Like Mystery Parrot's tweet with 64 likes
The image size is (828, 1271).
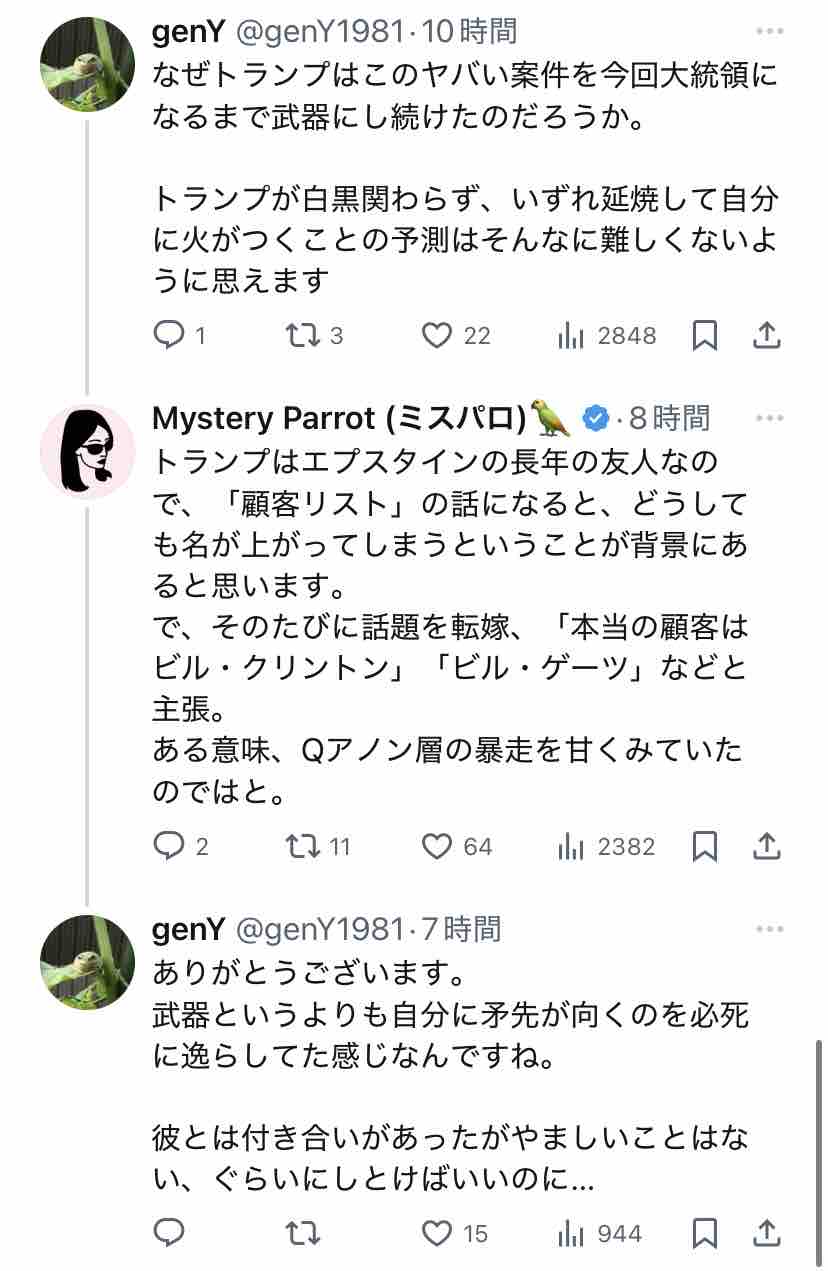pos(436,847)
